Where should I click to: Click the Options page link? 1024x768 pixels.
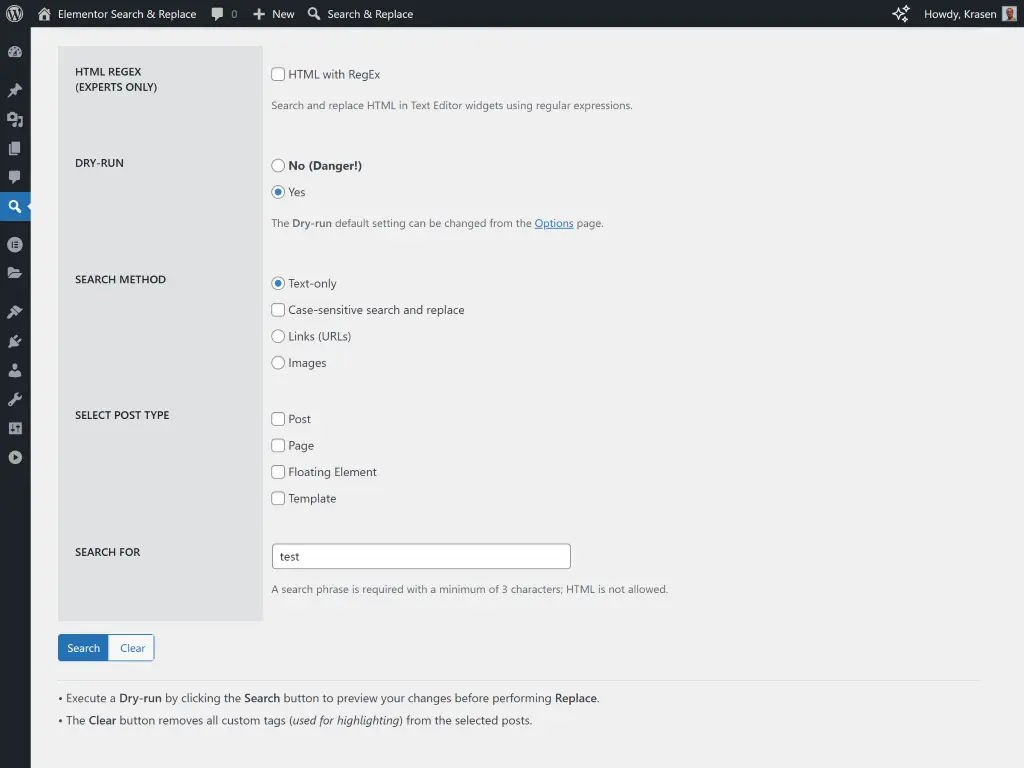(x=554, y=223)
